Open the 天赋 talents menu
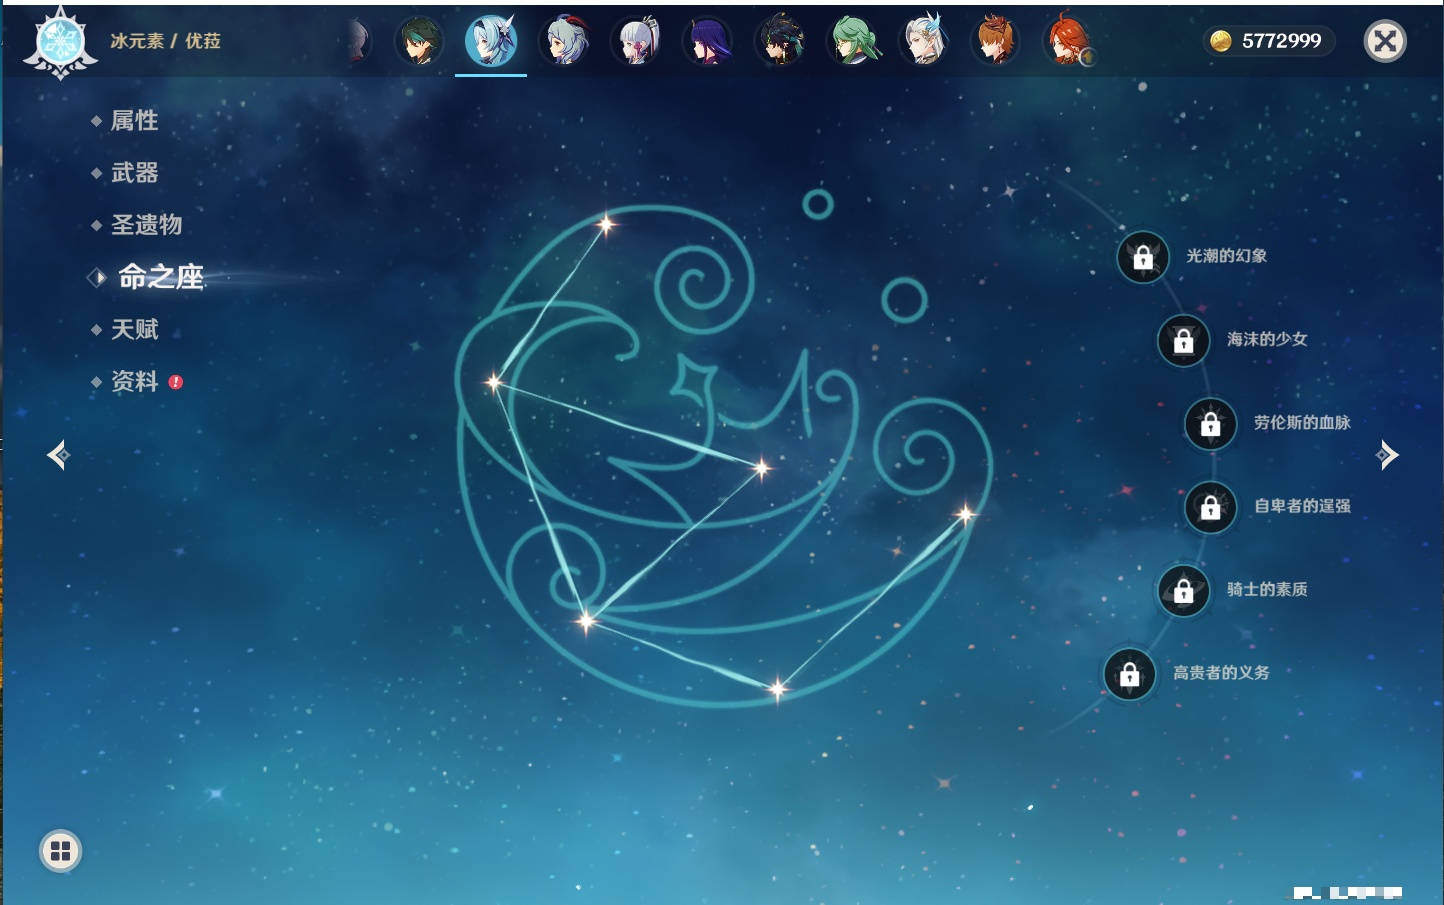This screenshot has height=905, width=1444. [134, 329]
